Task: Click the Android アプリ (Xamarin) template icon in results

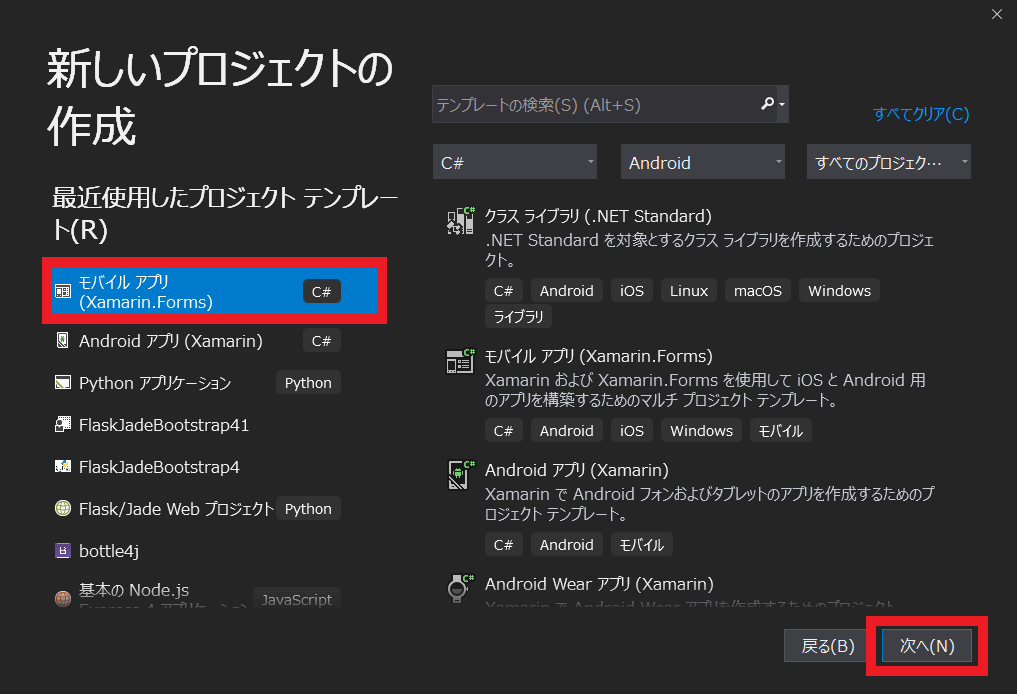Action: click(x=461, y=475)
